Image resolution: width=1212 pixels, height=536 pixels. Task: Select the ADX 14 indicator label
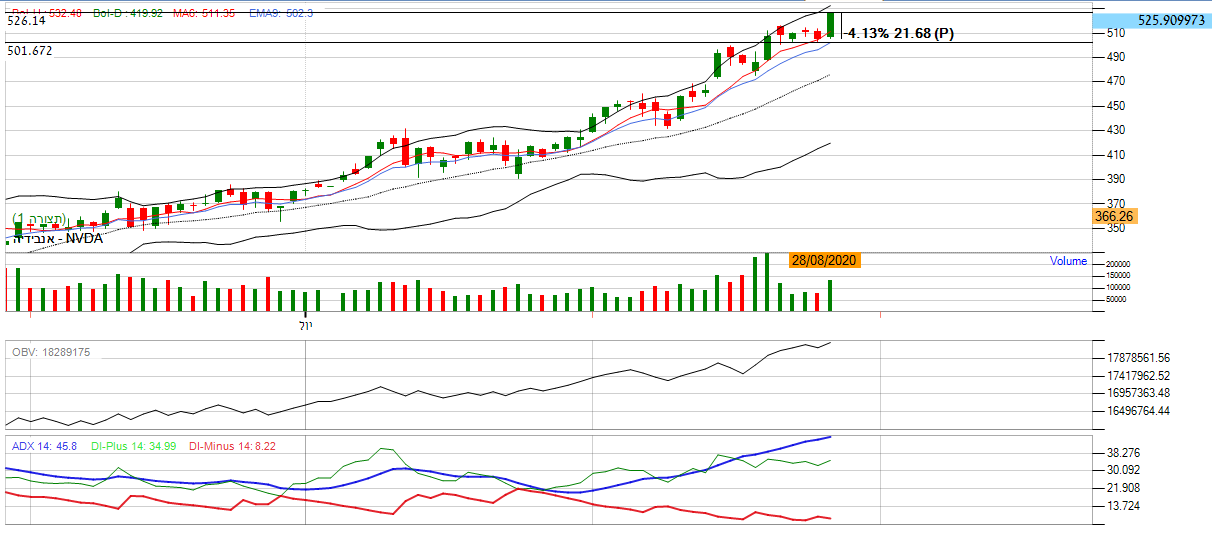click(x=44, y=446)
